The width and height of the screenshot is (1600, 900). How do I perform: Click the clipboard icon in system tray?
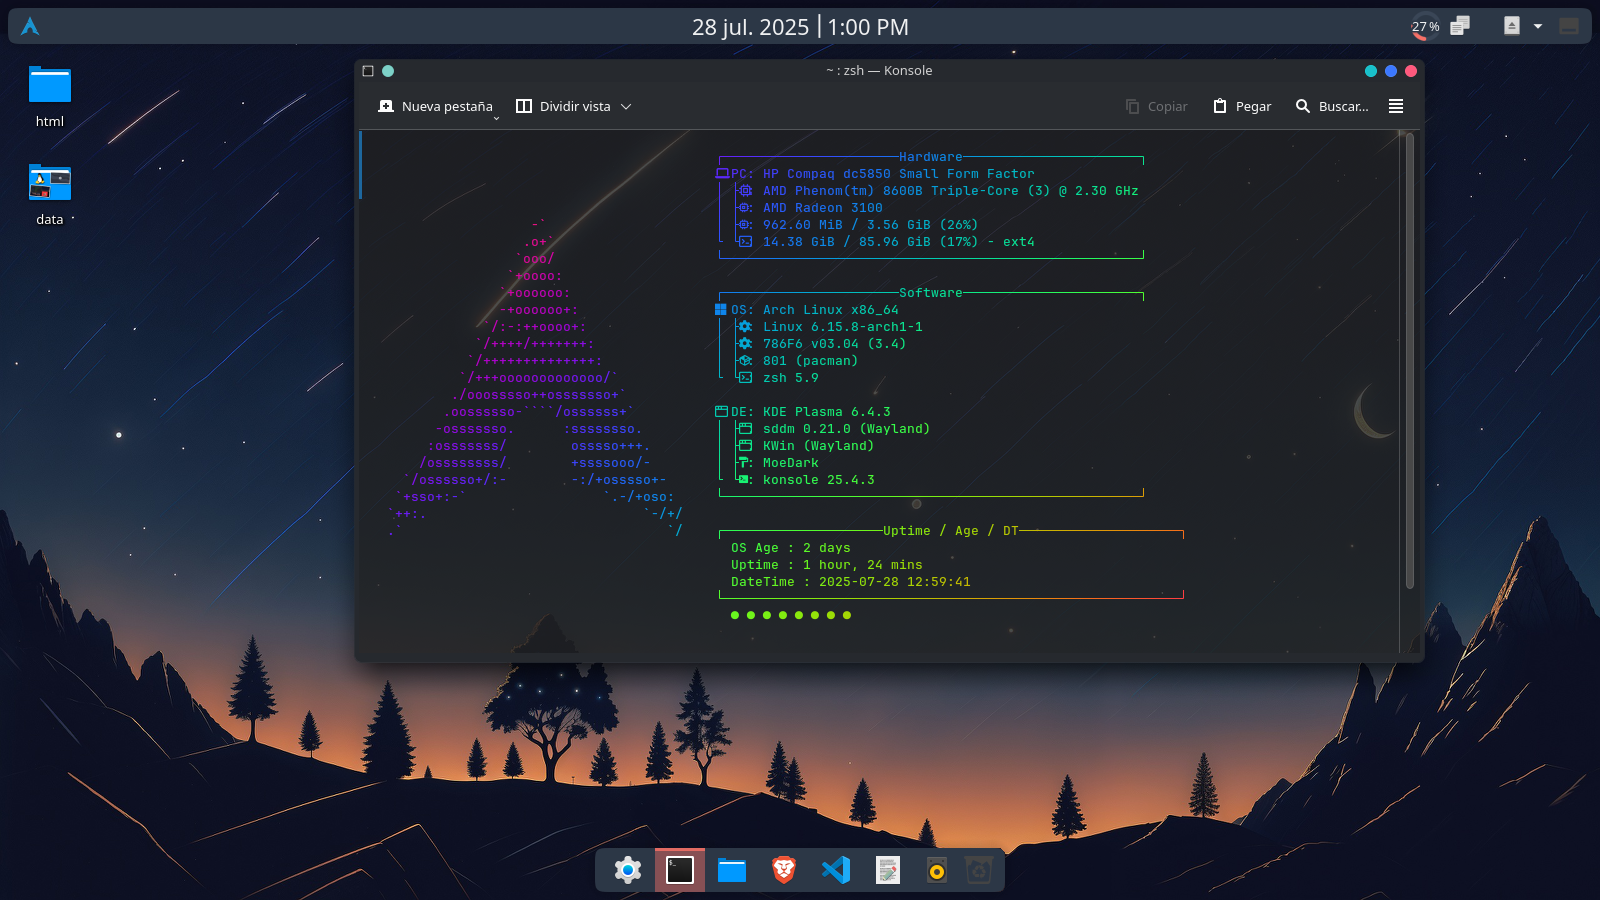click(x=1460, y=26)
